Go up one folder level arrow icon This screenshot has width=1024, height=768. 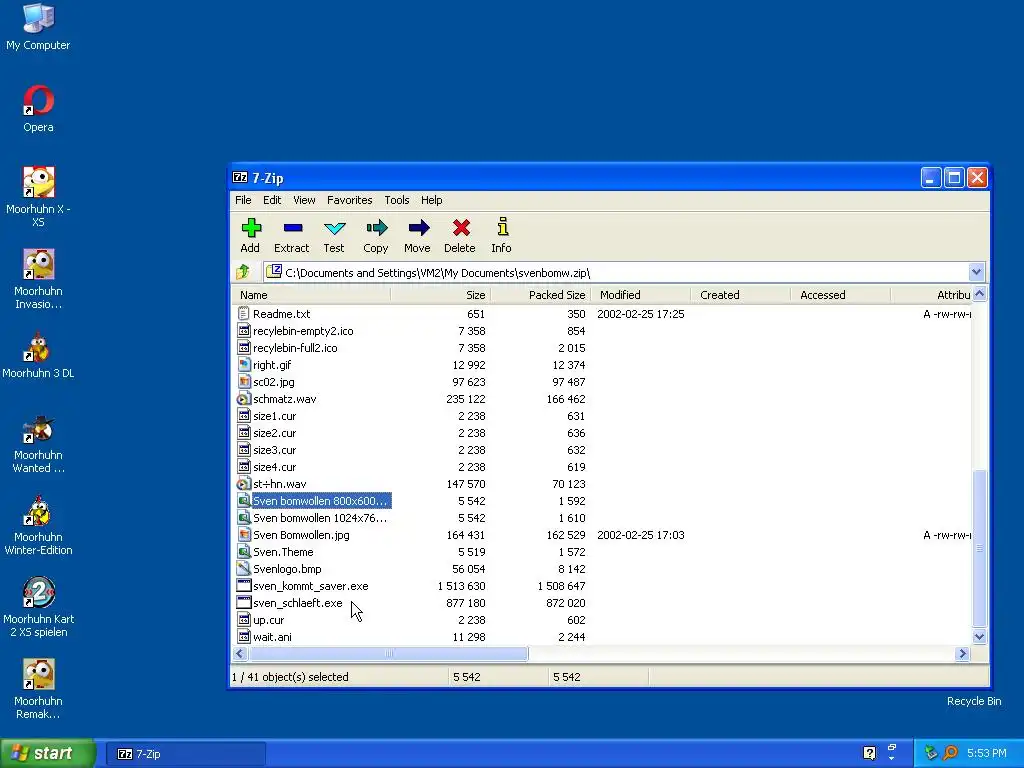pyautogui.click(x=244, y=272)
